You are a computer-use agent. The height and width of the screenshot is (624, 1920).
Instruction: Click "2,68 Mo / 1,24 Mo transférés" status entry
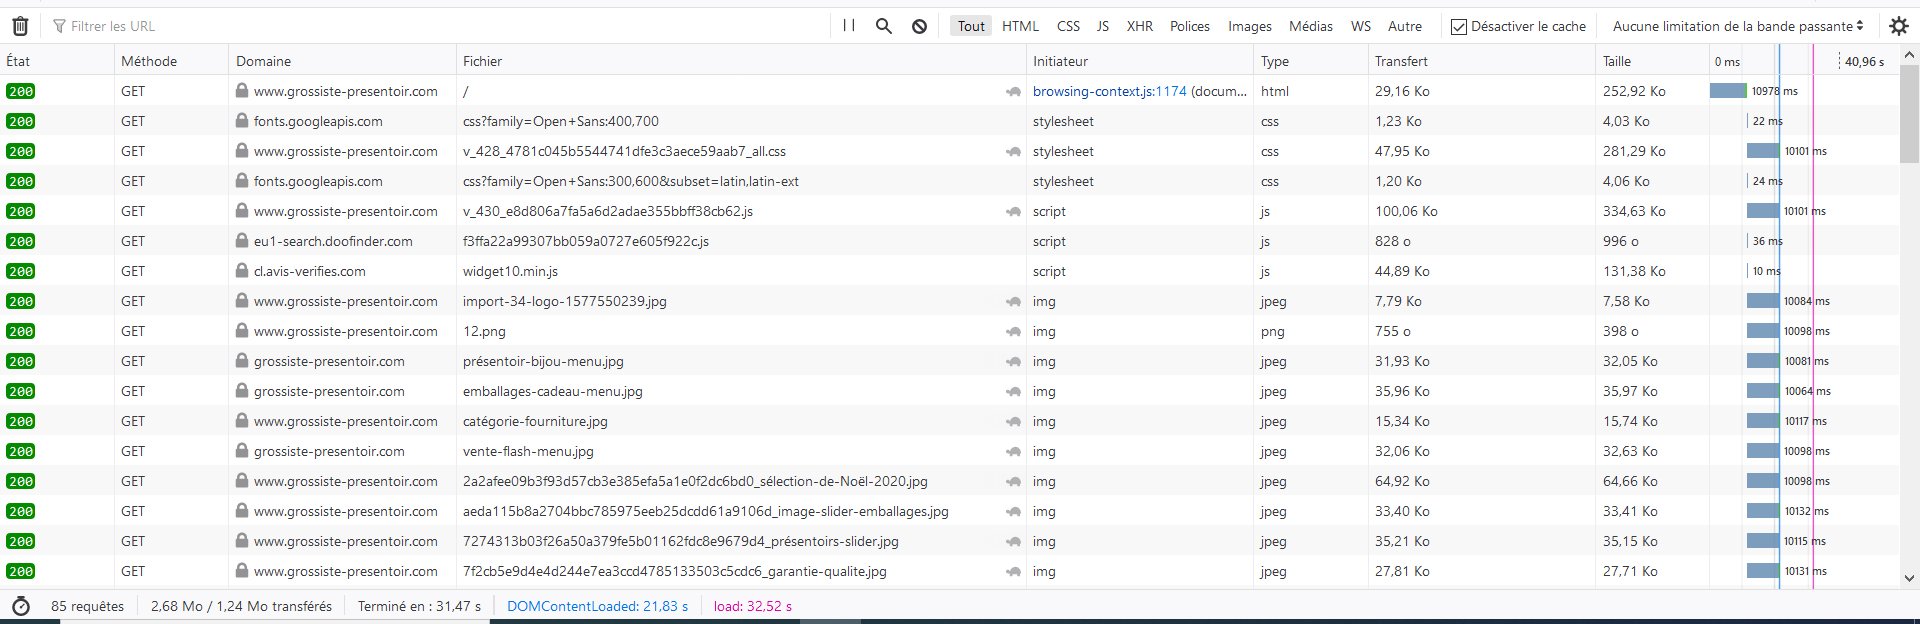pyautogui.click(x=241, y=606)
